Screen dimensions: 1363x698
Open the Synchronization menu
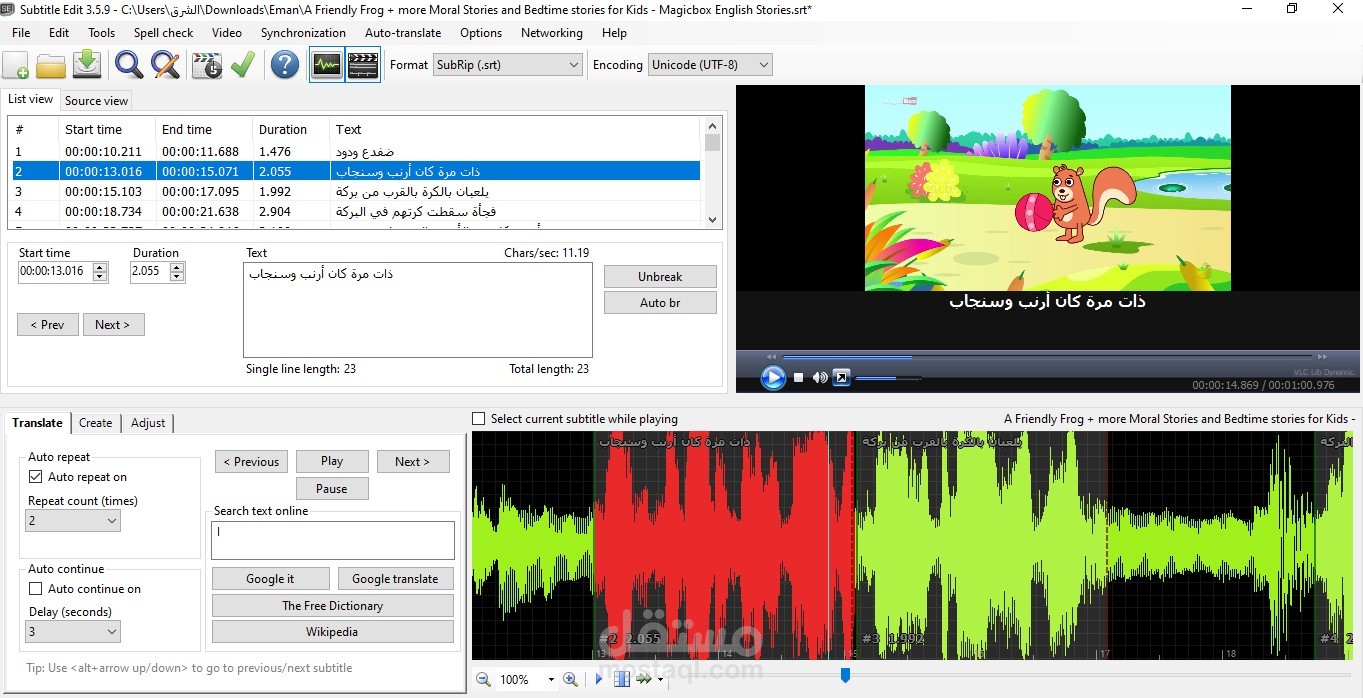[303, 33]
